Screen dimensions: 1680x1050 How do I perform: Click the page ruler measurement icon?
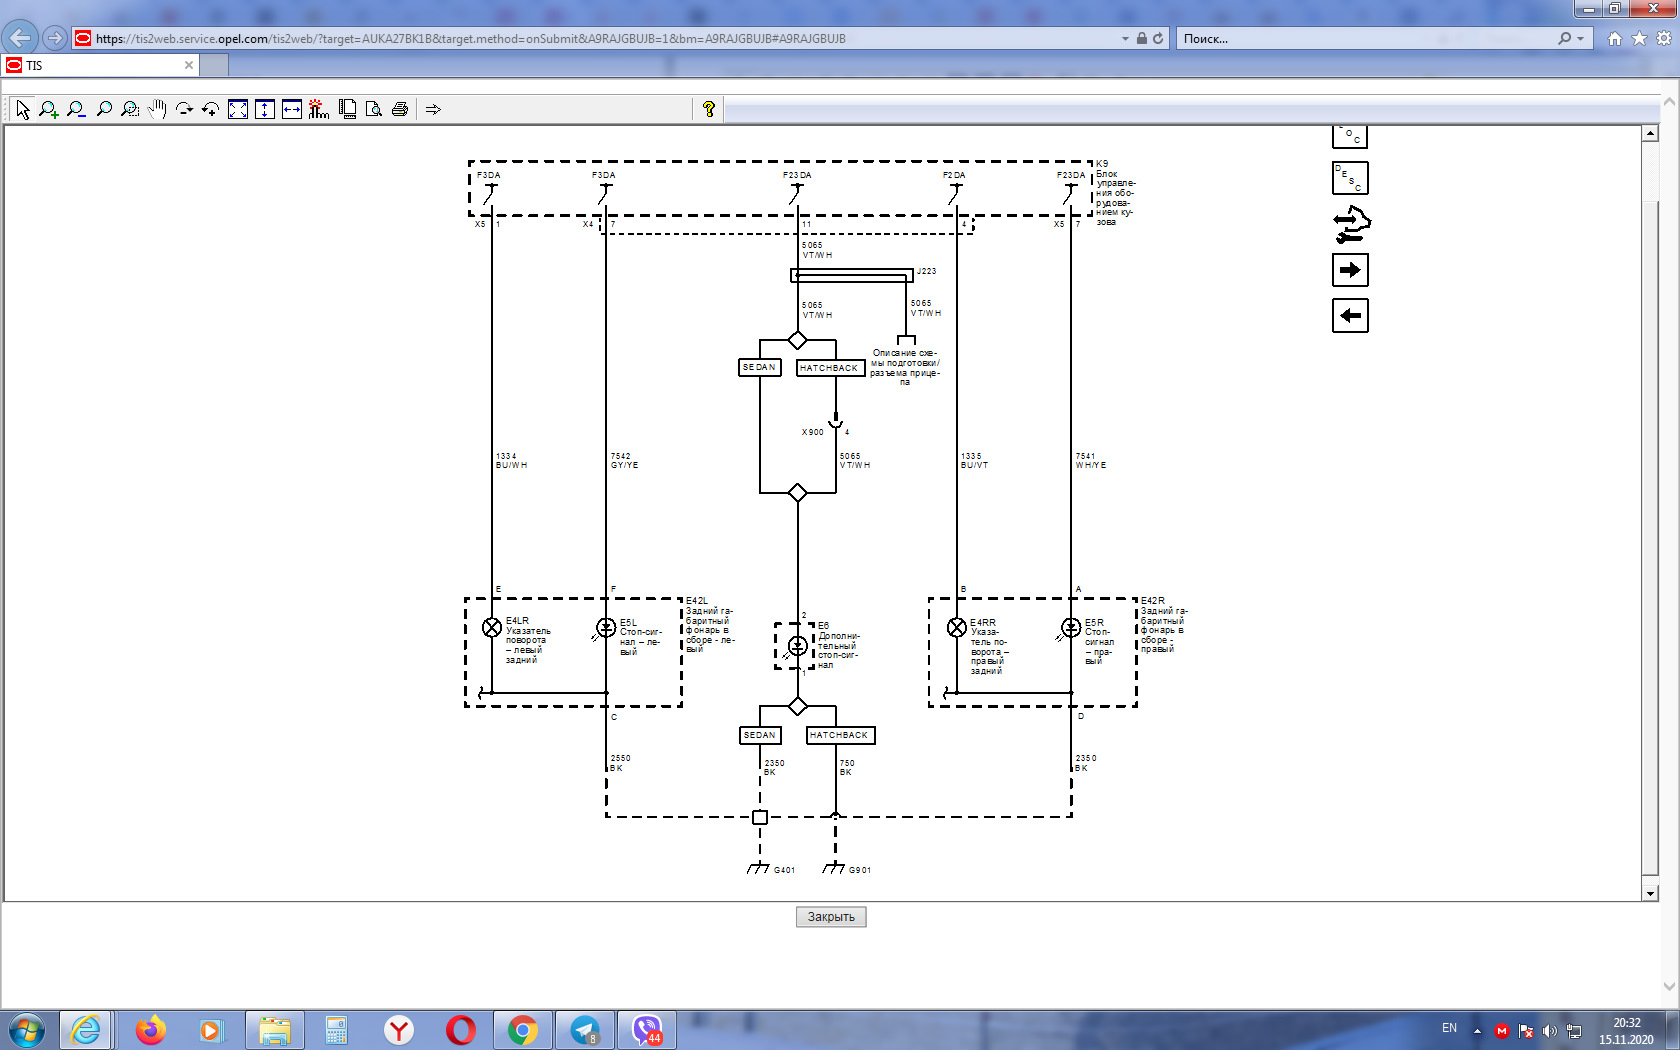(347, 109)
